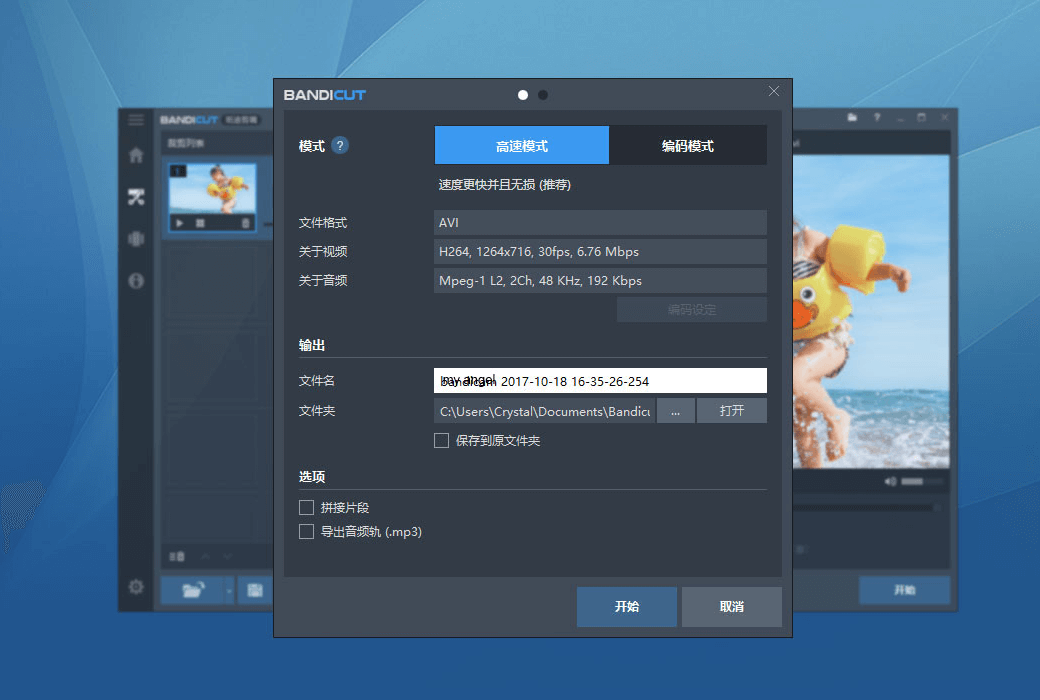Browse folder with the ... button
Screen dimensions: 1040x700
tap(675, 411)
